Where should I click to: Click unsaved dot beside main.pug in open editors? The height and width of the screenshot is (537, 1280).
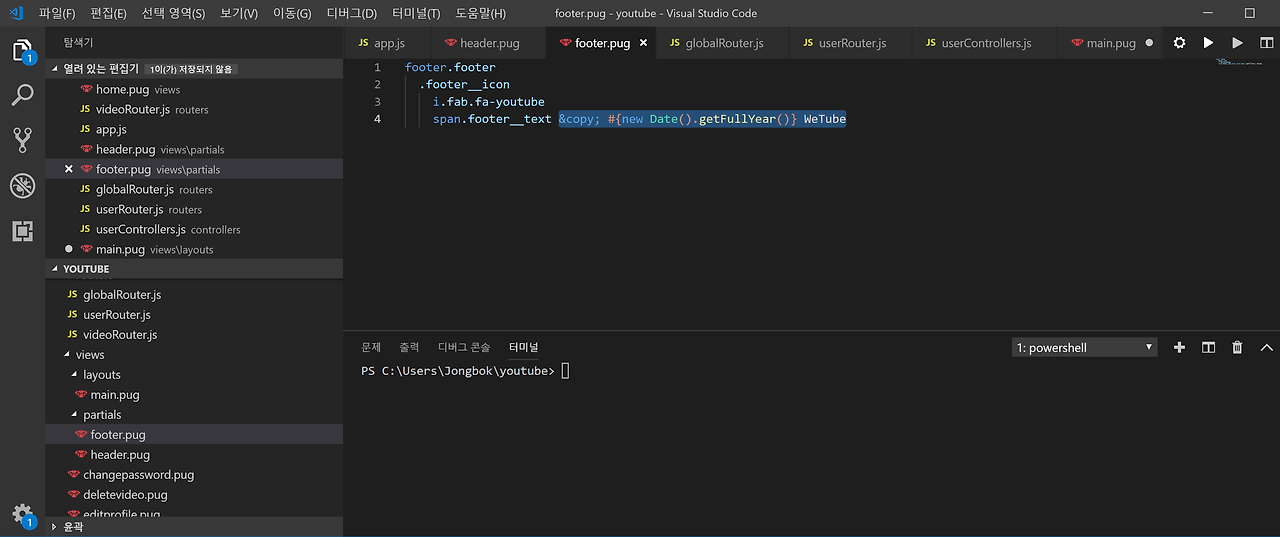click(x=68, y=249)
